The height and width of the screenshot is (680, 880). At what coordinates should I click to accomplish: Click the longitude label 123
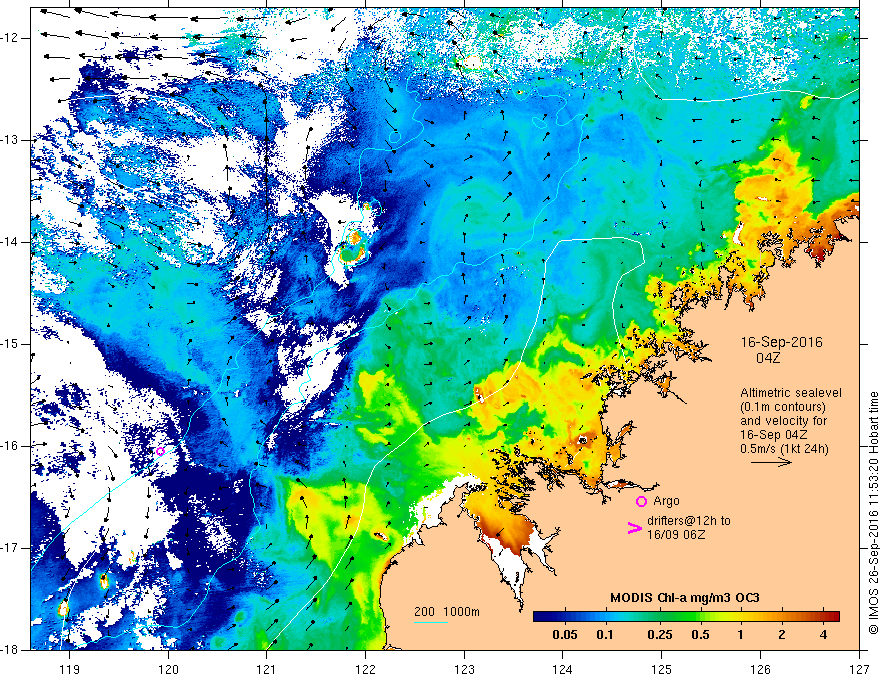464,669
